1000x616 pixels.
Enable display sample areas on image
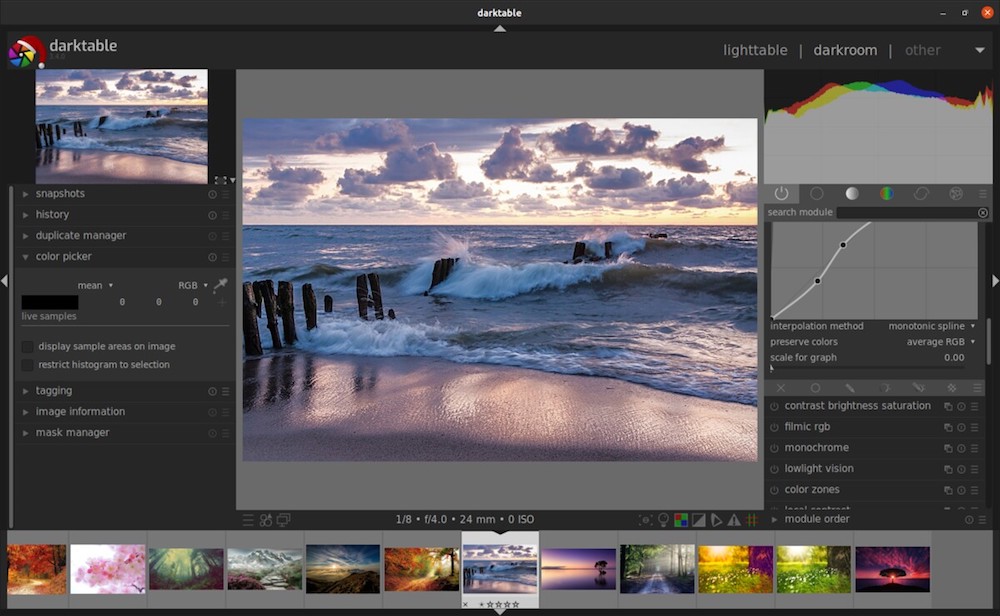28,347
